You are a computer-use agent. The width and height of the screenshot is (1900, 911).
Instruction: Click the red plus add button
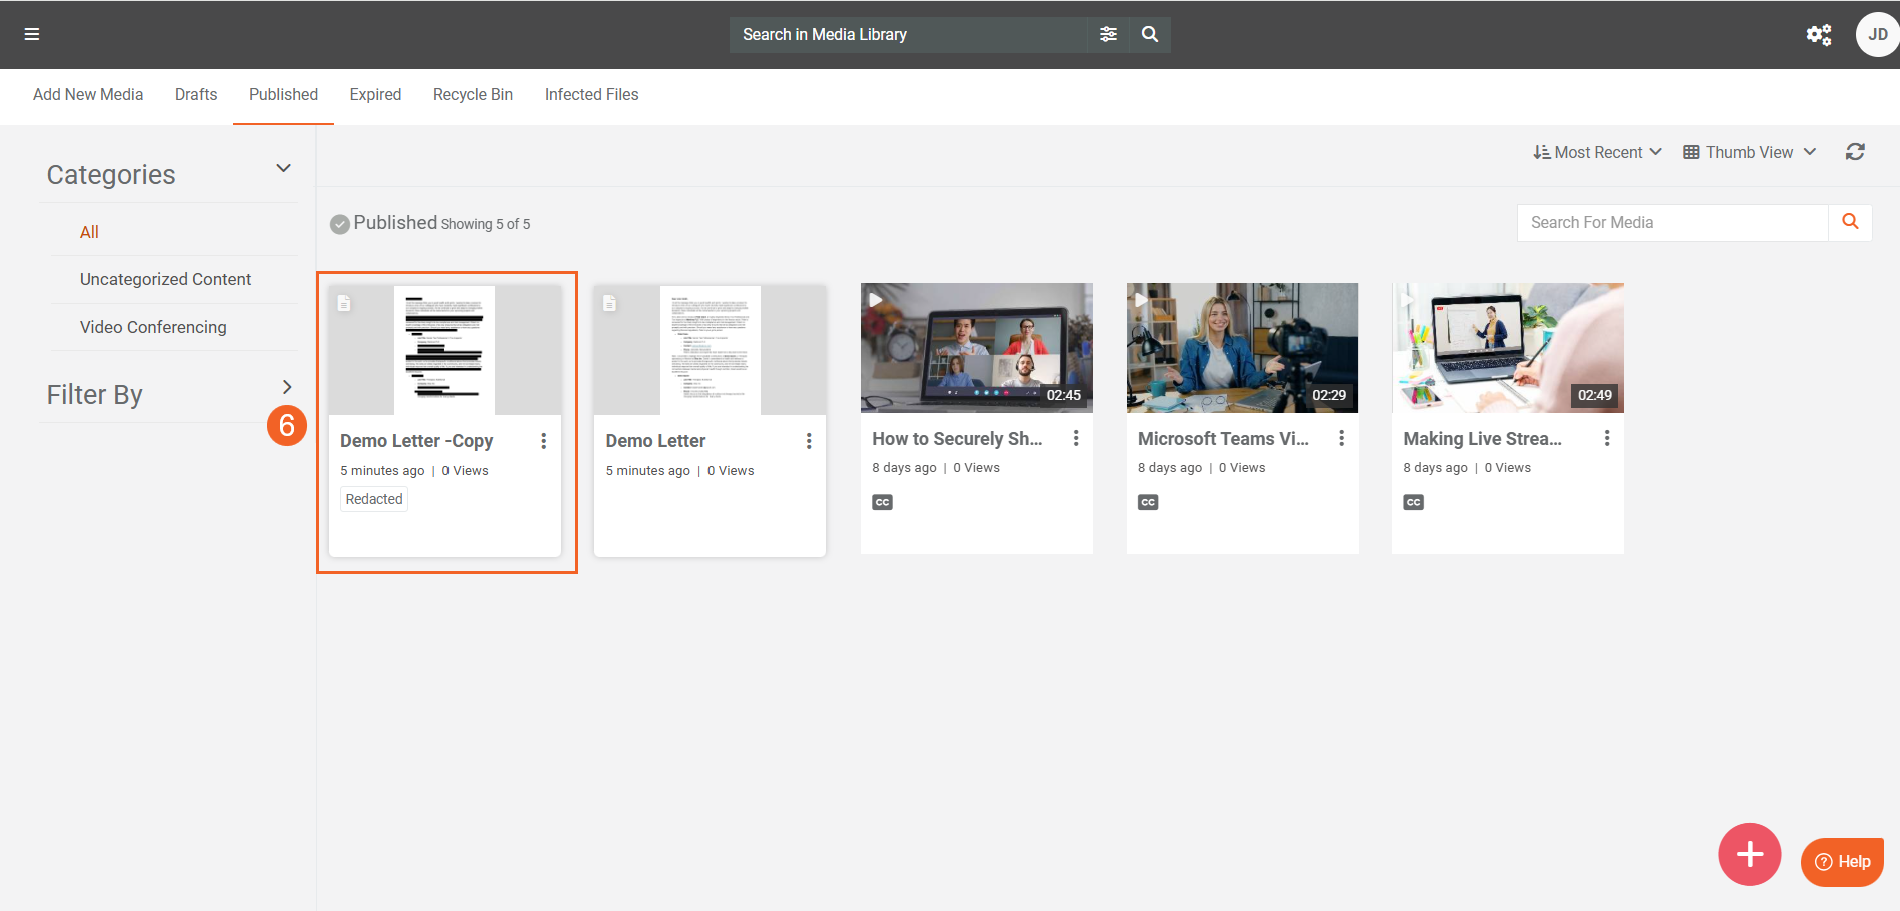click(x=1749, y=854)
